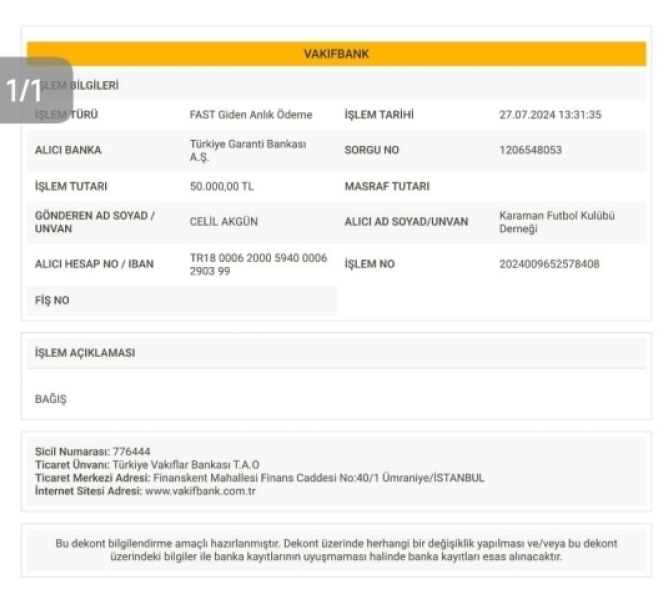Select the amount 50.000,00 TL
This screenshot has height=599, width=671.
point(222,187)
